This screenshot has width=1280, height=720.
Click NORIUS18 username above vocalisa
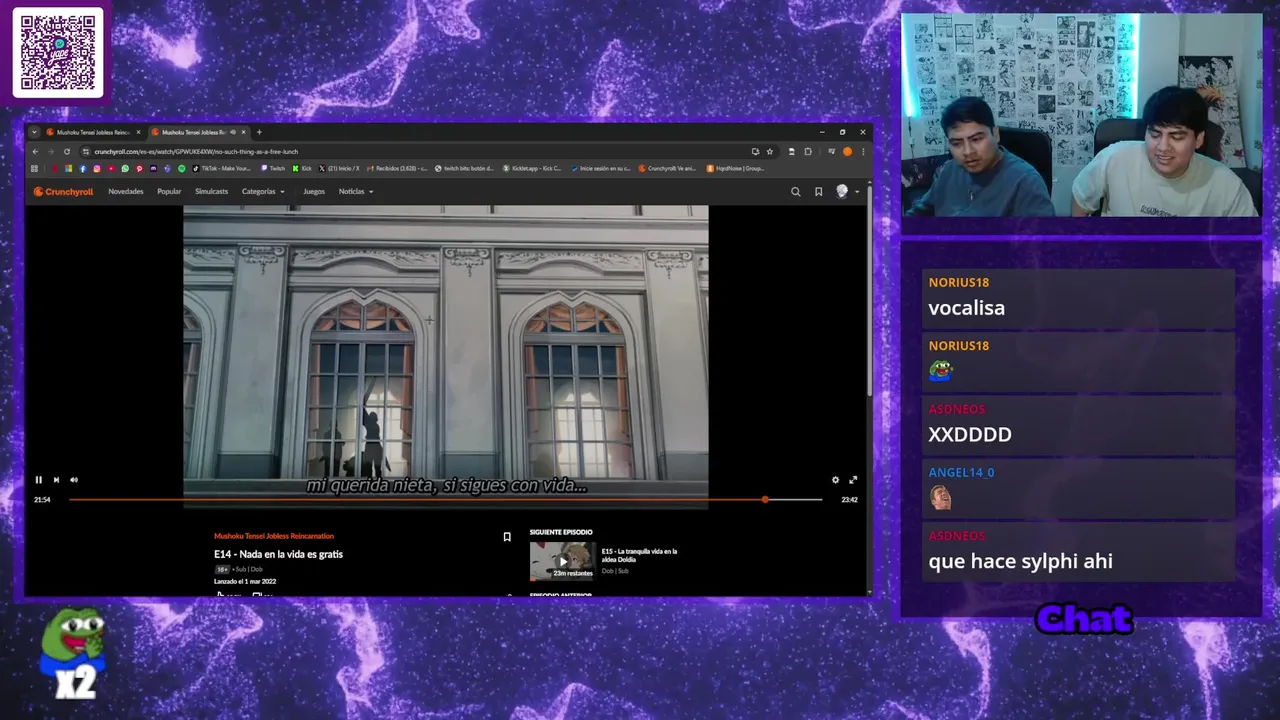pos(959,282)
